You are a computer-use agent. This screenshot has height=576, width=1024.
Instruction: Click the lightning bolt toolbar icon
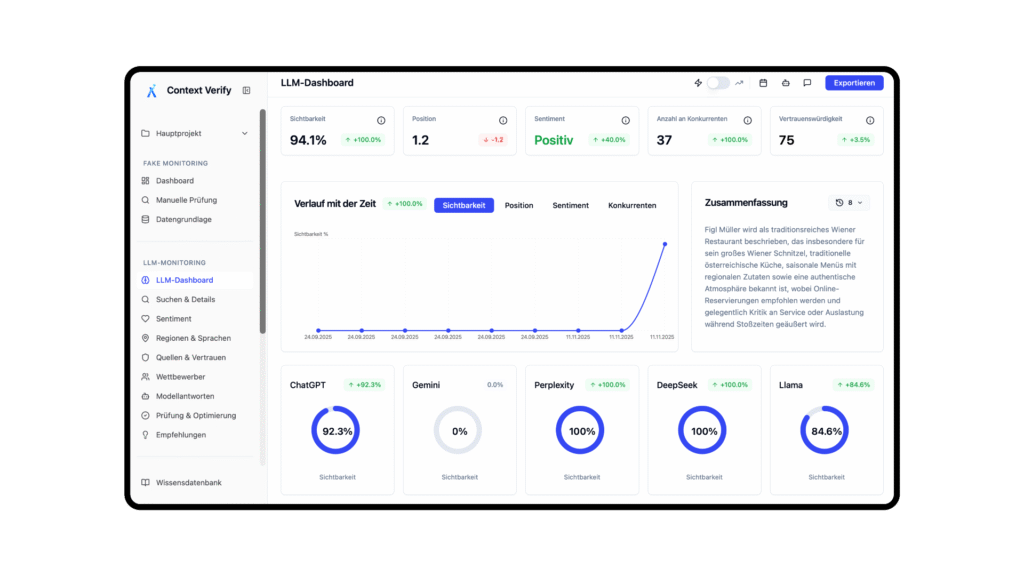tap(698, 83)
